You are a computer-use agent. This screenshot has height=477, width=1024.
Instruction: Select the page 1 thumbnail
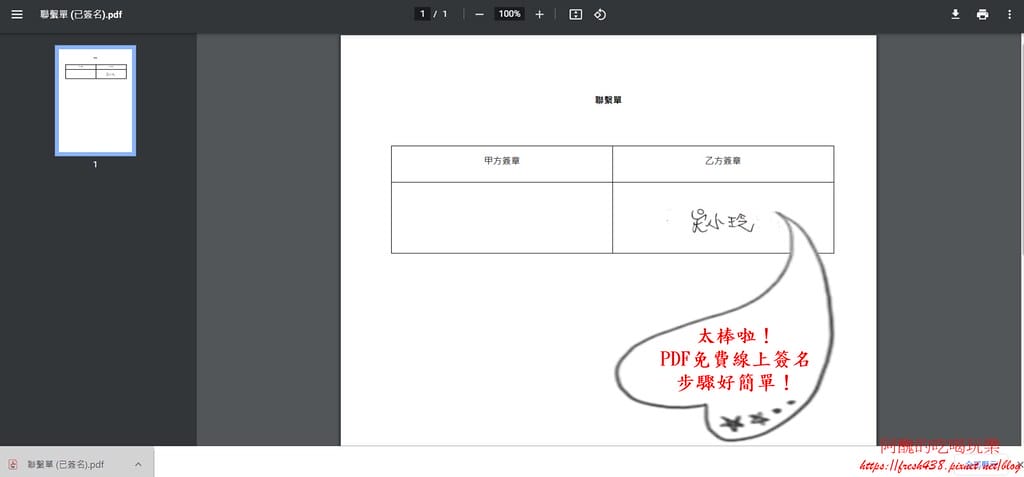coord(95,101)
